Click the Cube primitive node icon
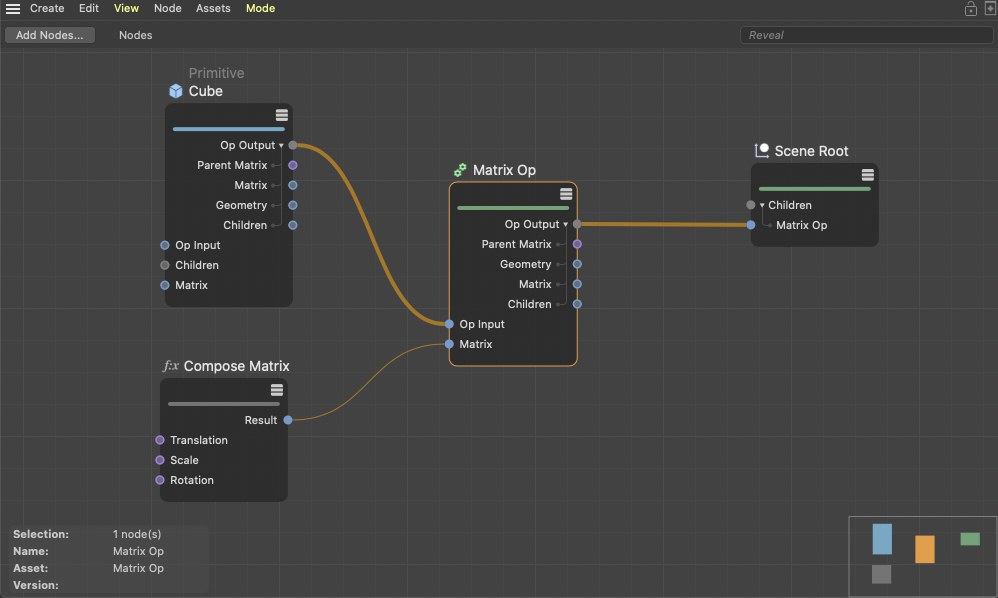Image resolution: width=998 pixels, height=598 pixels. pyautogui.click(x=176, y=91)
